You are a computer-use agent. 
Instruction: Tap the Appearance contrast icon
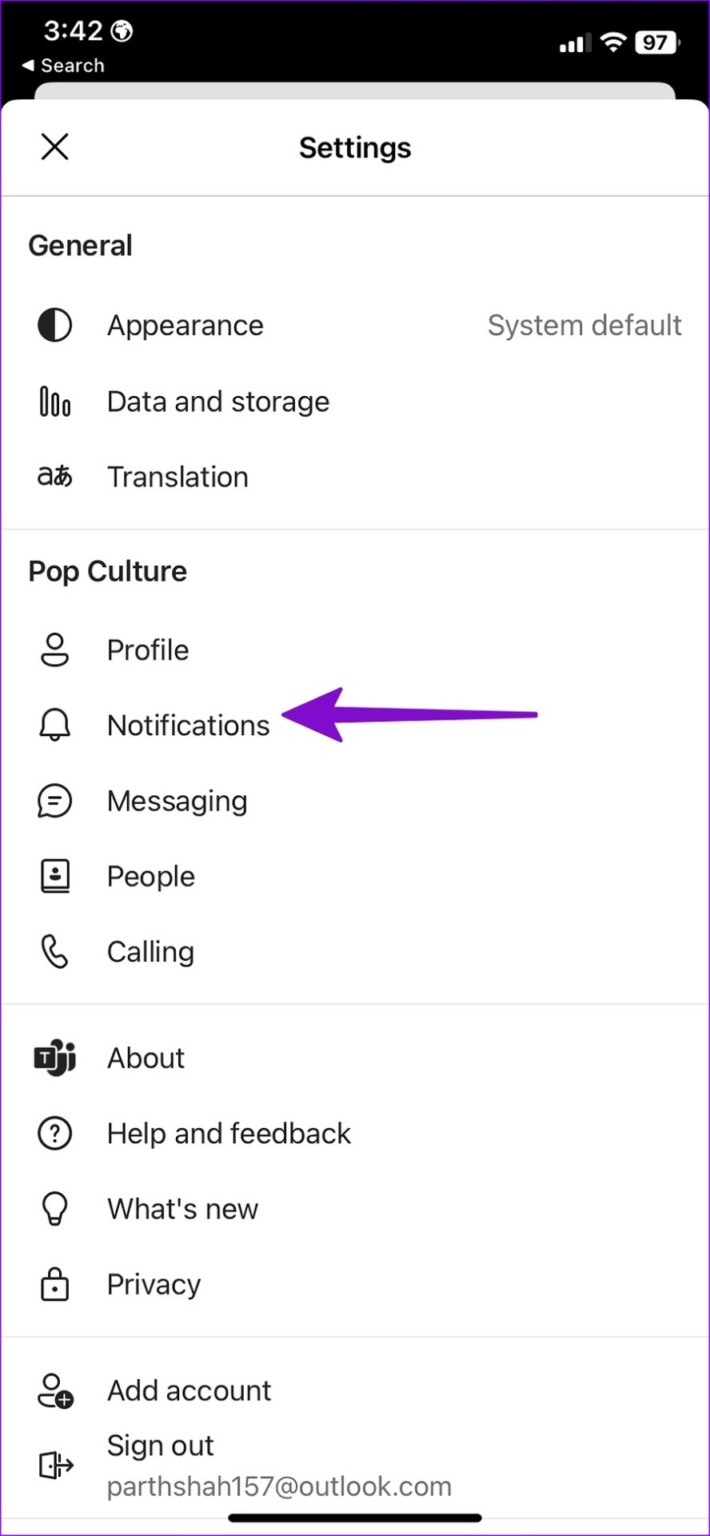(54, 324)
